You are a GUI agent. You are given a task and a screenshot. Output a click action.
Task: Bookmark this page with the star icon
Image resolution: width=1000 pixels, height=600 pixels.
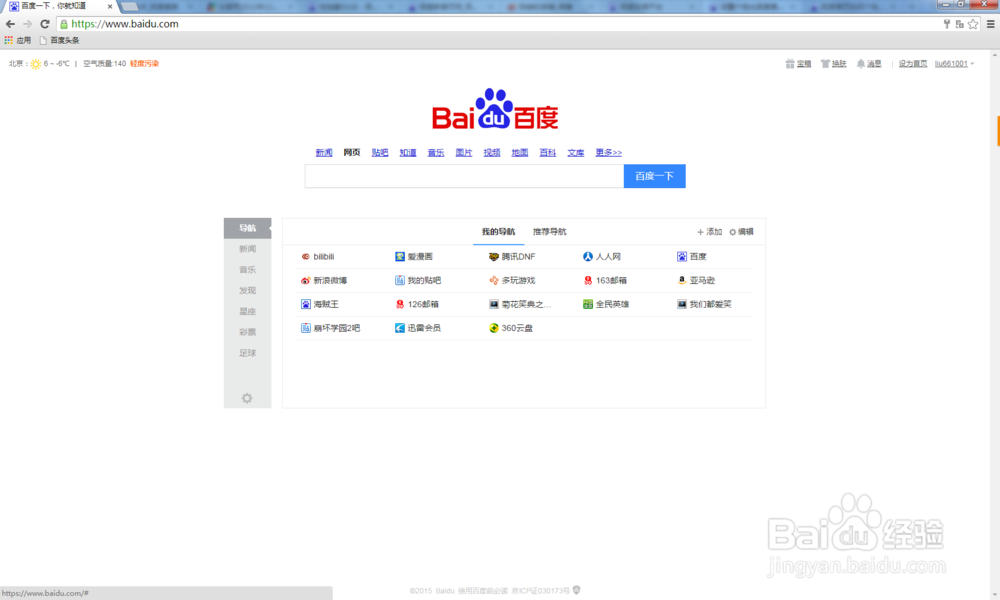(973, 24)
